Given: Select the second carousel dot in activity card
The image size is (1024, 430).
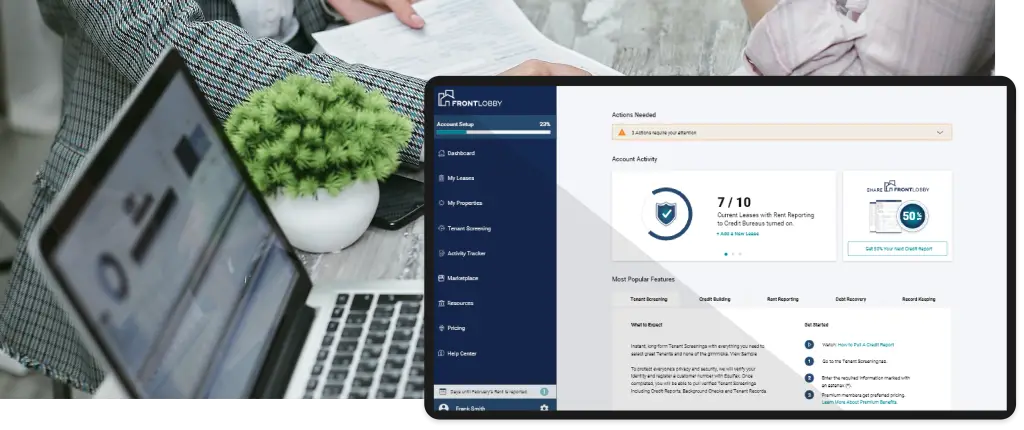Looking at the screenshot, I should click(733, 254).
